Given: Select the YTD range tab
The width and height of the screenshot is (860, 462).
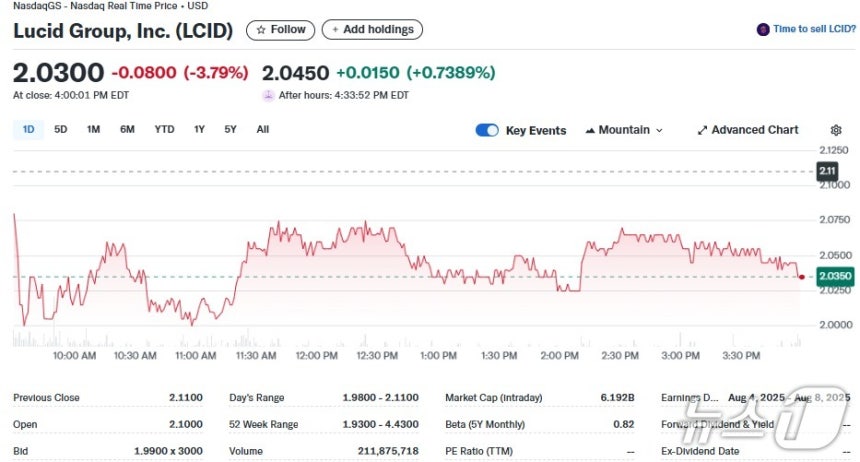Looking at the screenshot, I should (164, 129).
